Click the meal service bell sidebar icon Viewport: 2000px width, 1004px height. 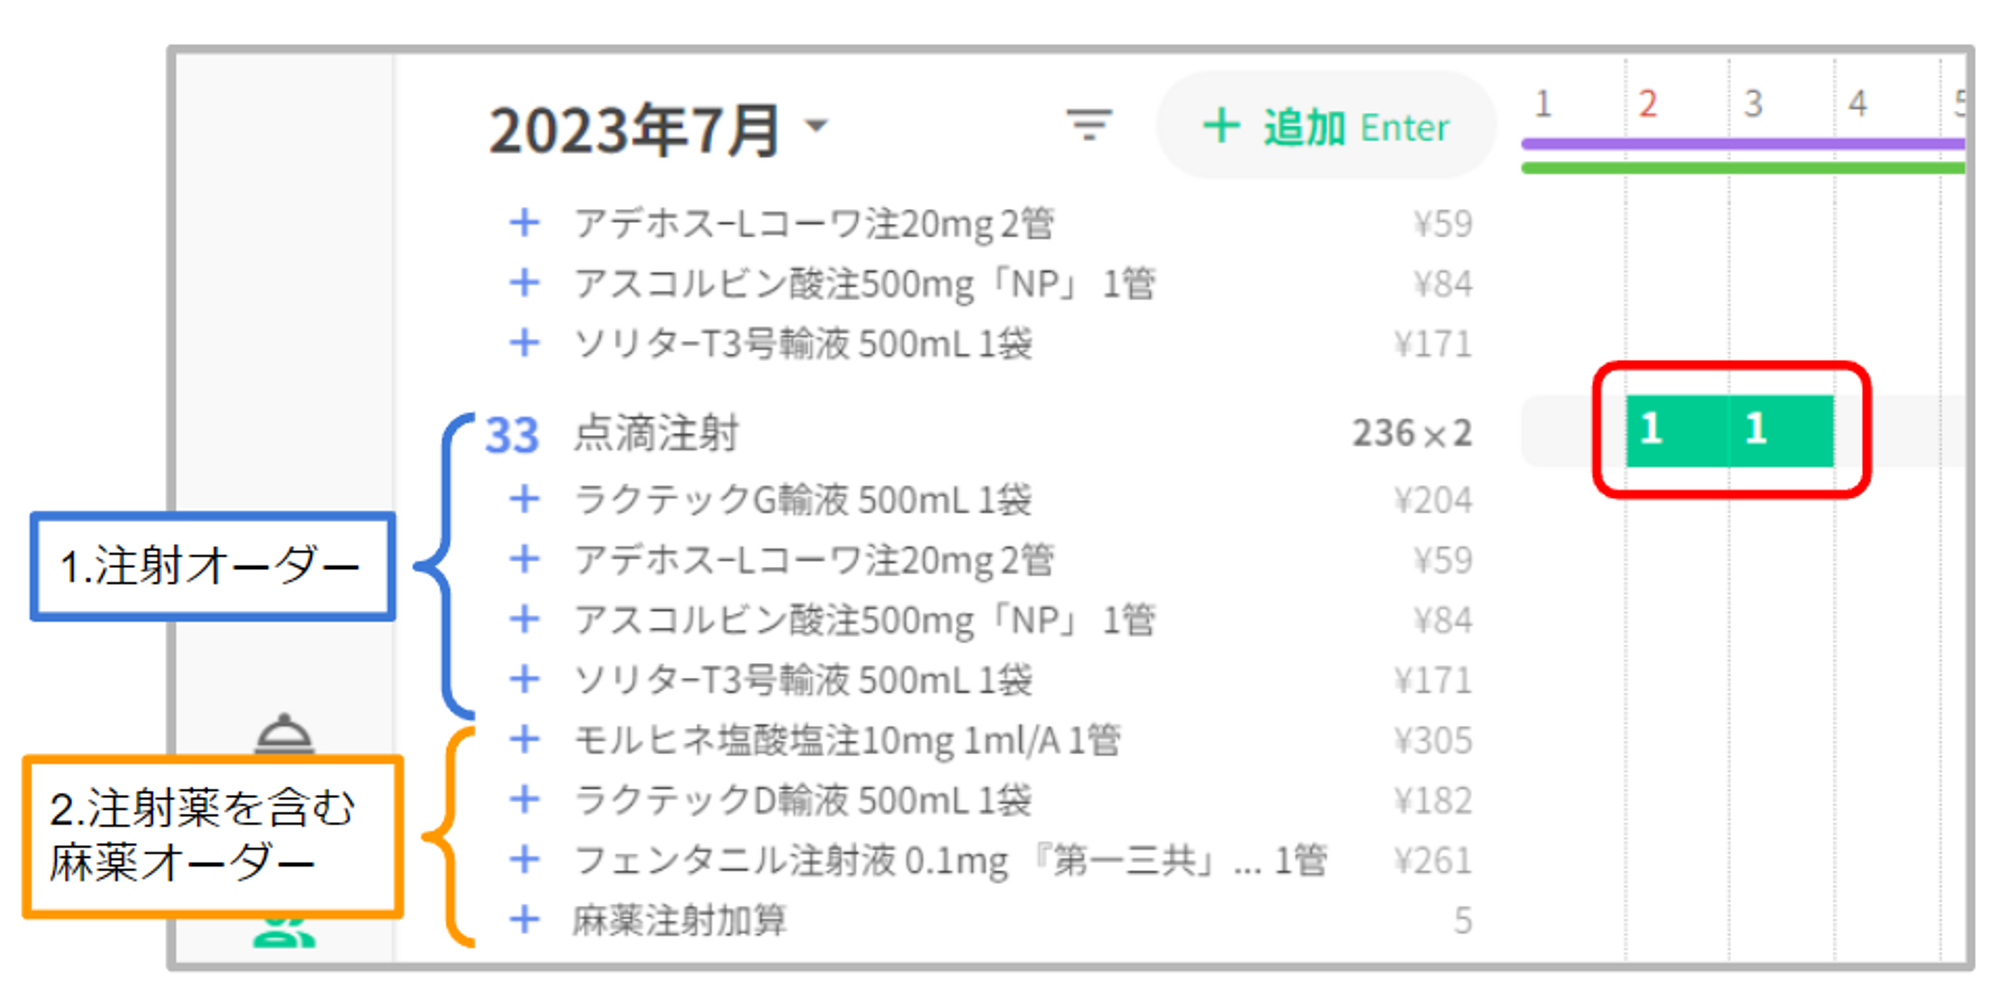click(285, 734)
